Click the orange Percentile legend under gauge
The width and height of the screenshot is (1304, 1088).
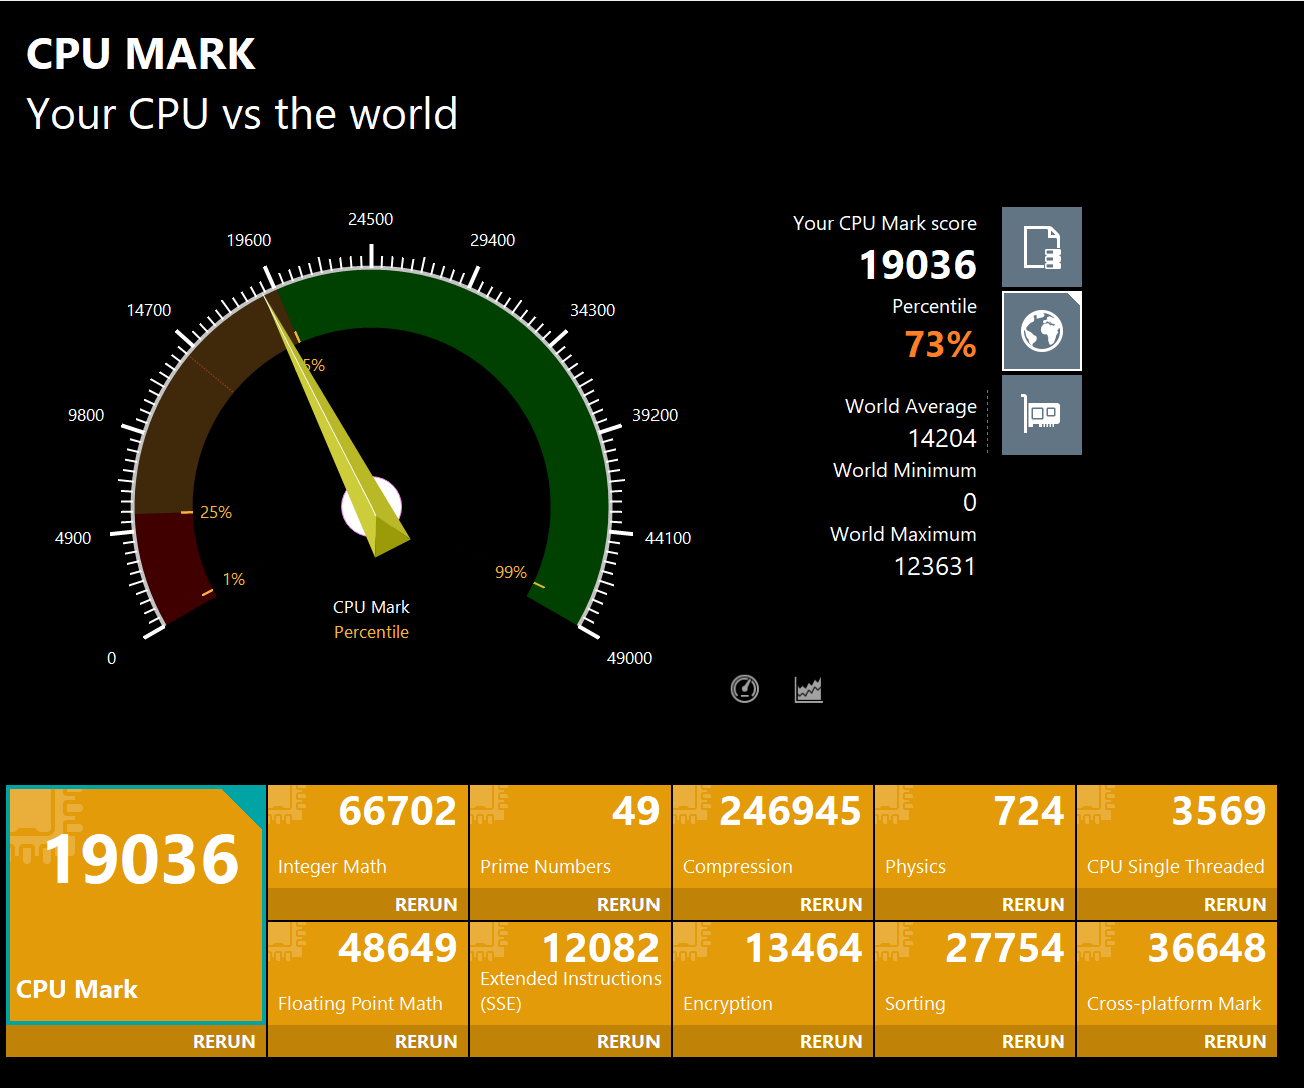[371, 632]
